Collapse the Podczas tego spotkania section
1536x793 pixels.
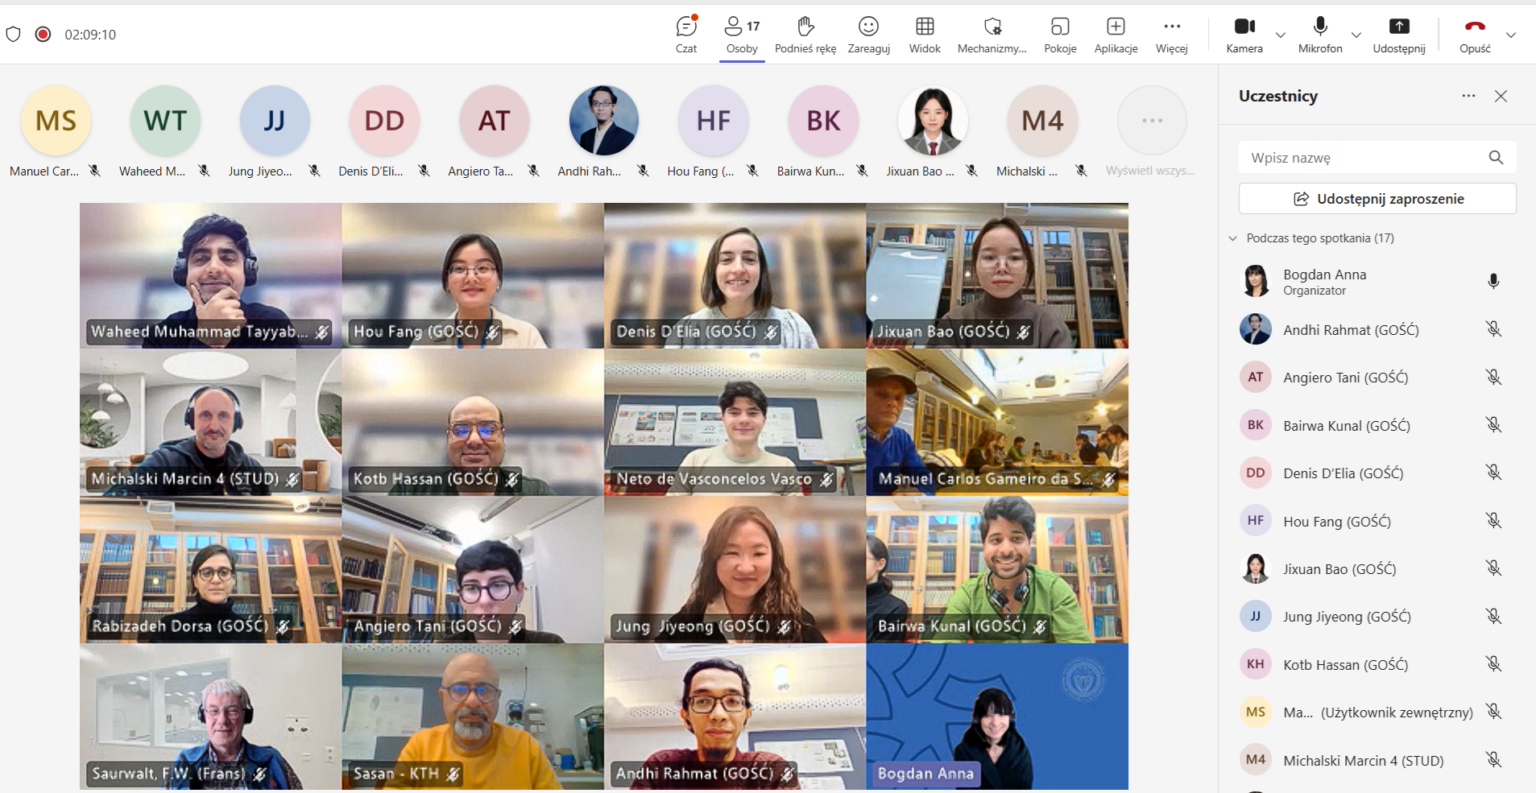tap(1233, 238)
